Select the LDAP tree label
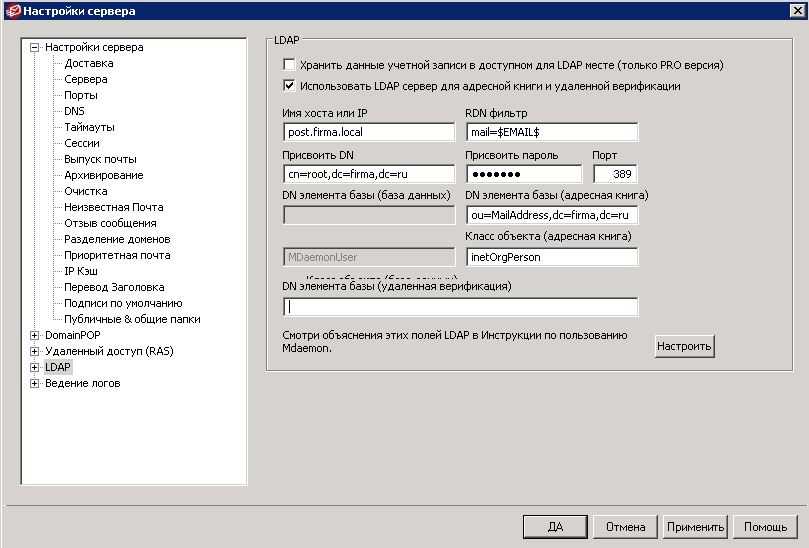The height and width of the screenshot is (548, 809). click(x=57, y=367)
